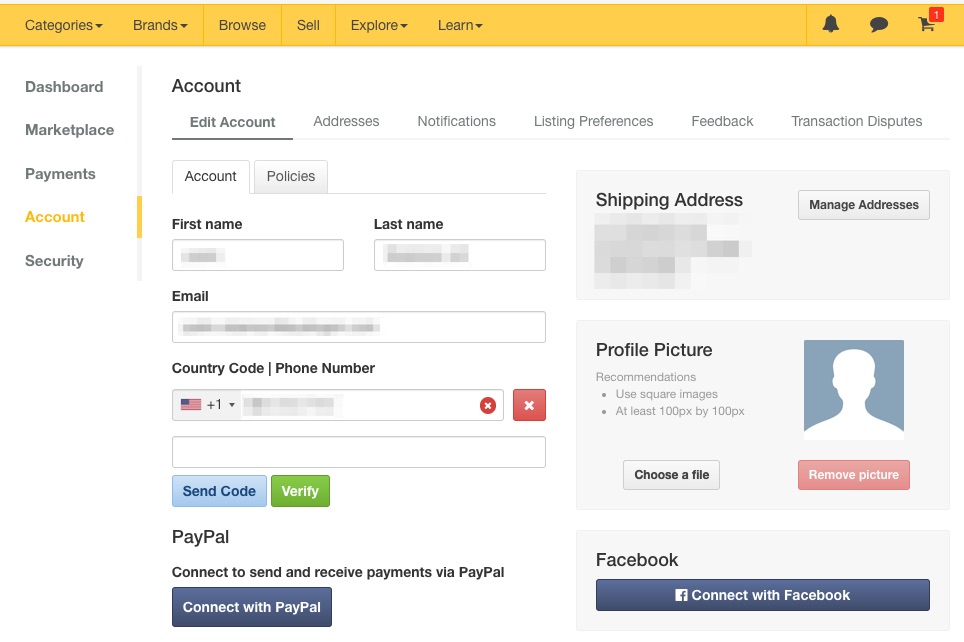Screen dimensions: 964x642
Task: Select the Account sub-tab
Action: pos(210,176)
